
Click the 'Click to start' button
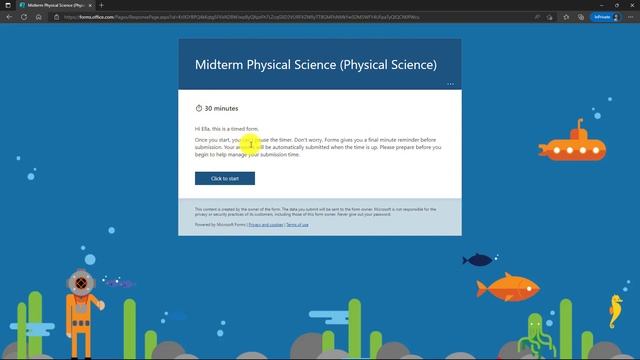click(x=225, y=178)
